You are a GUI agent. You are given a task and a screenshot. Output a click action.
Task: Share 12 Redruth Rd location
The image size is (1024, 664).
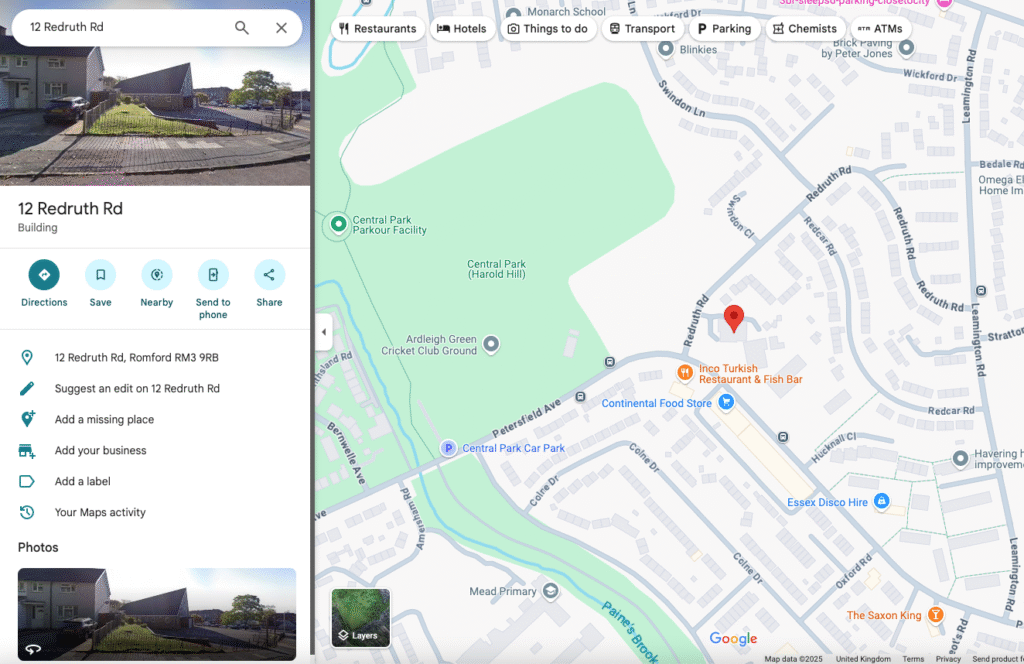click(269, 275)
